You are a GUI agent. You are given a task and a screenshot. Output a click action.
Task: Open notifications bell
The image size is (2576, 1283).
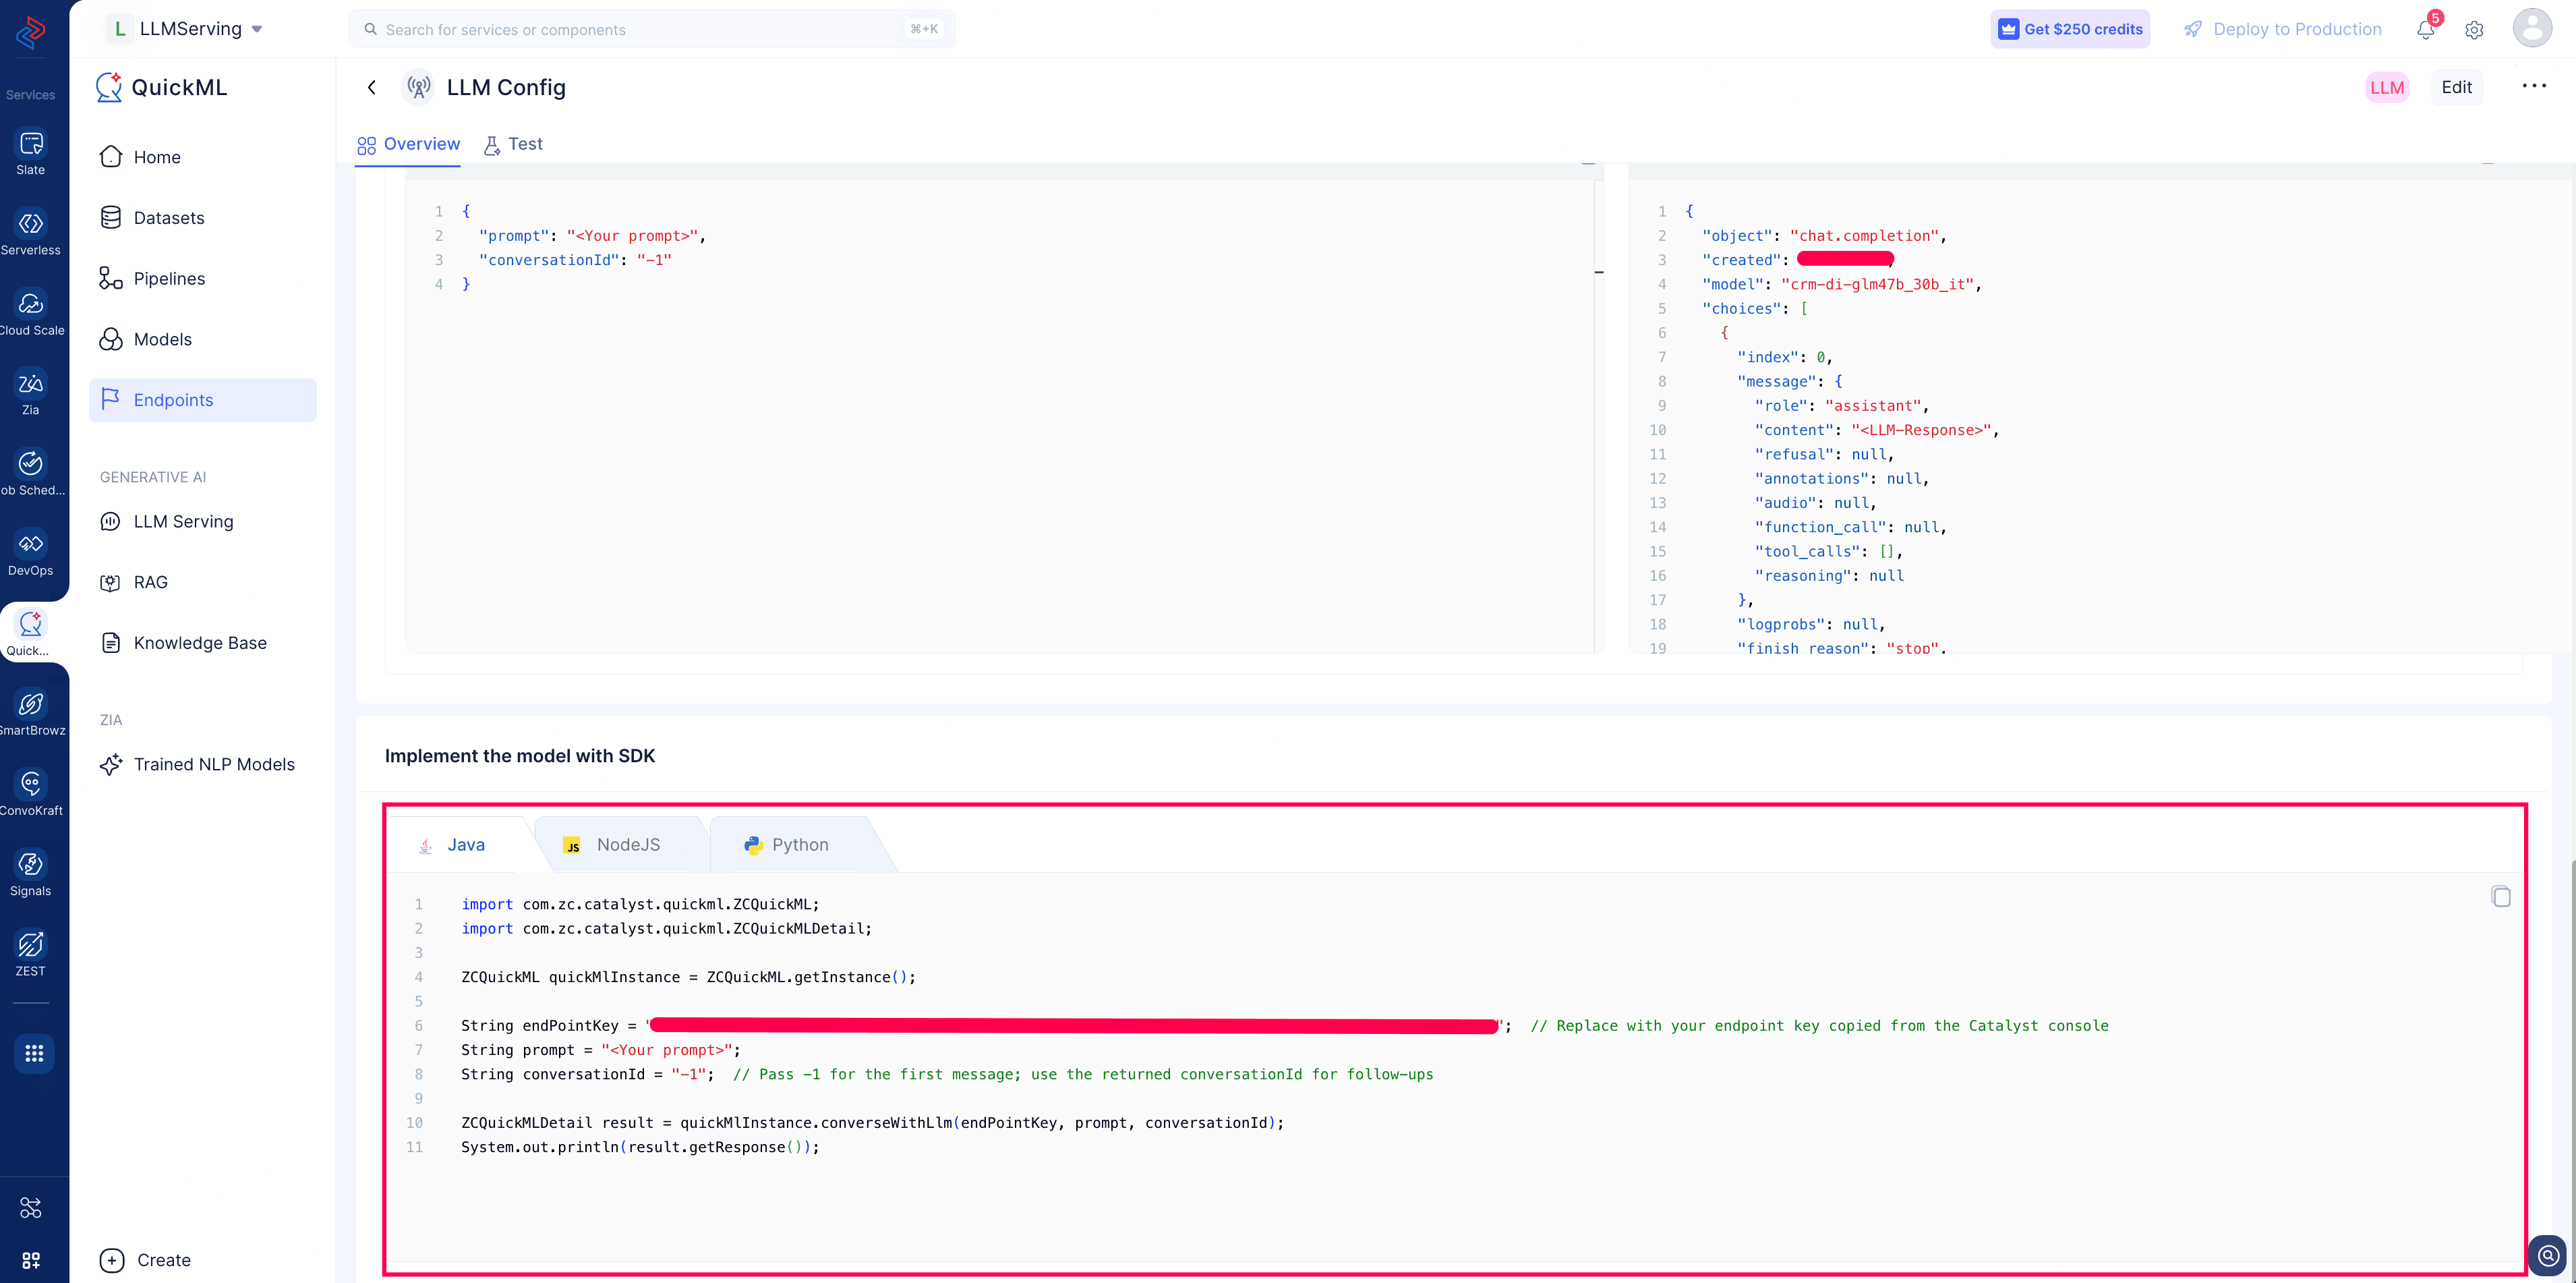pos(2426,29)
